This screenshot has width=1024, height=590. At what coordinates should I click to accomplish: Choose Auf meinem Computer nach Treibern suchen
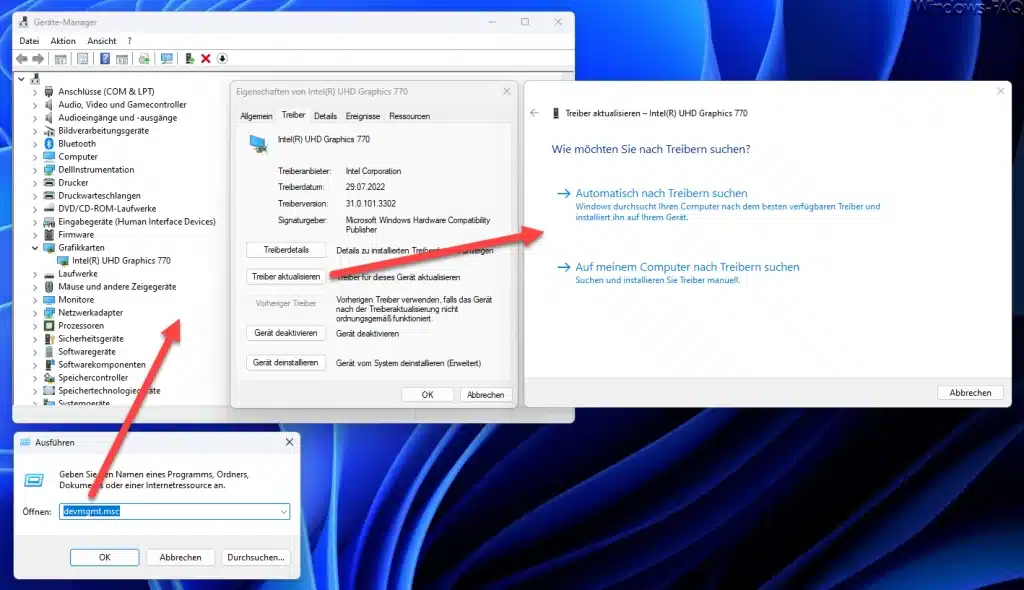[687, 267]
